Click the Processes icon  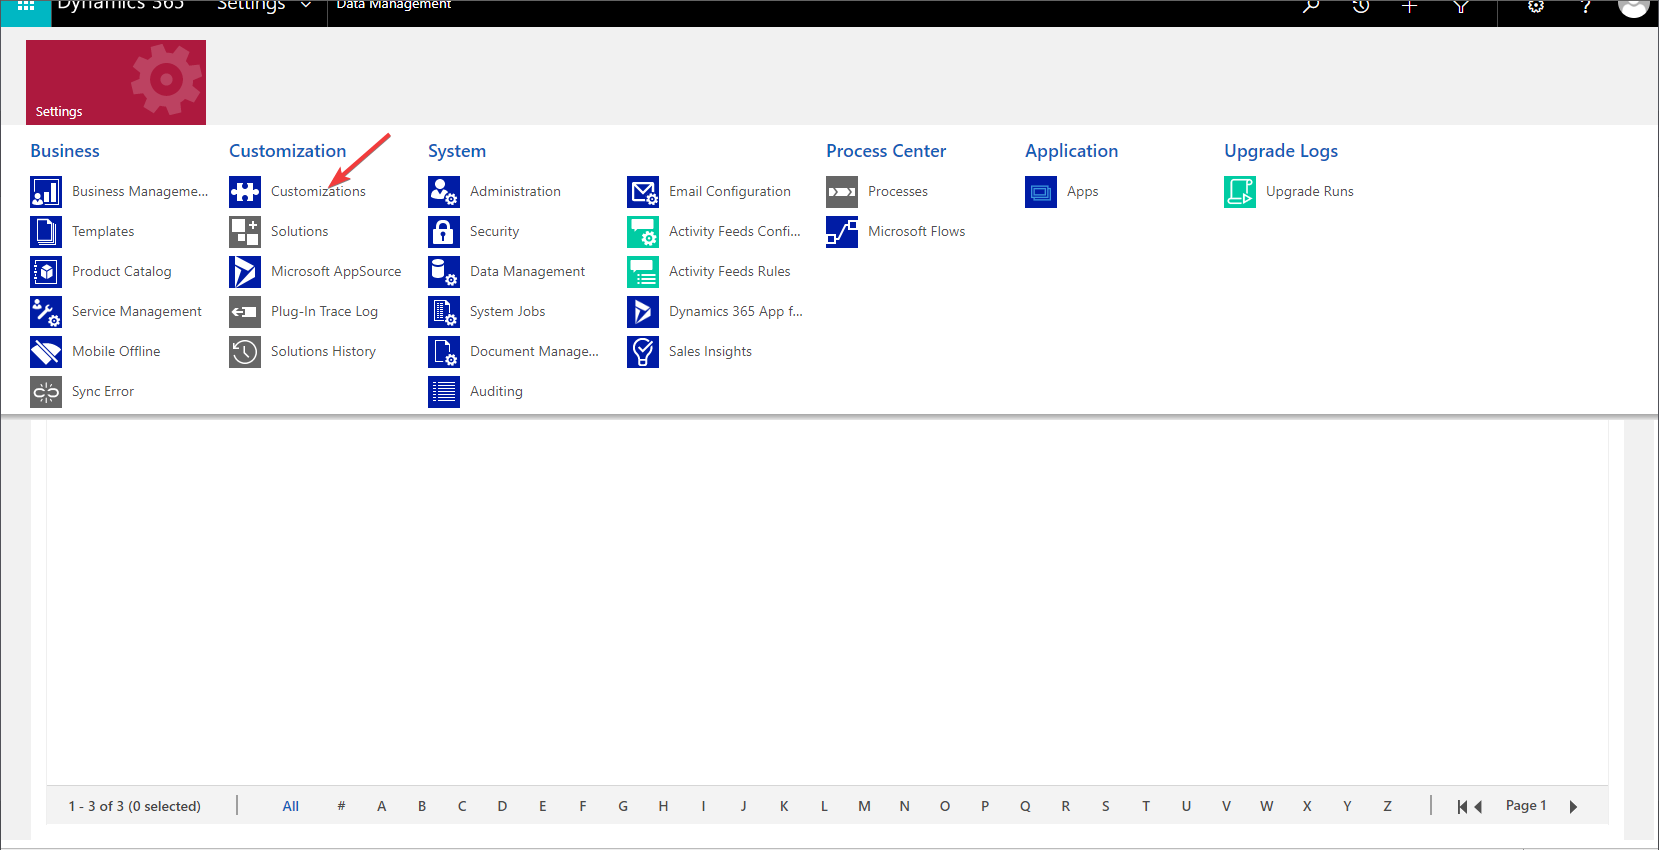click(842, 192)
